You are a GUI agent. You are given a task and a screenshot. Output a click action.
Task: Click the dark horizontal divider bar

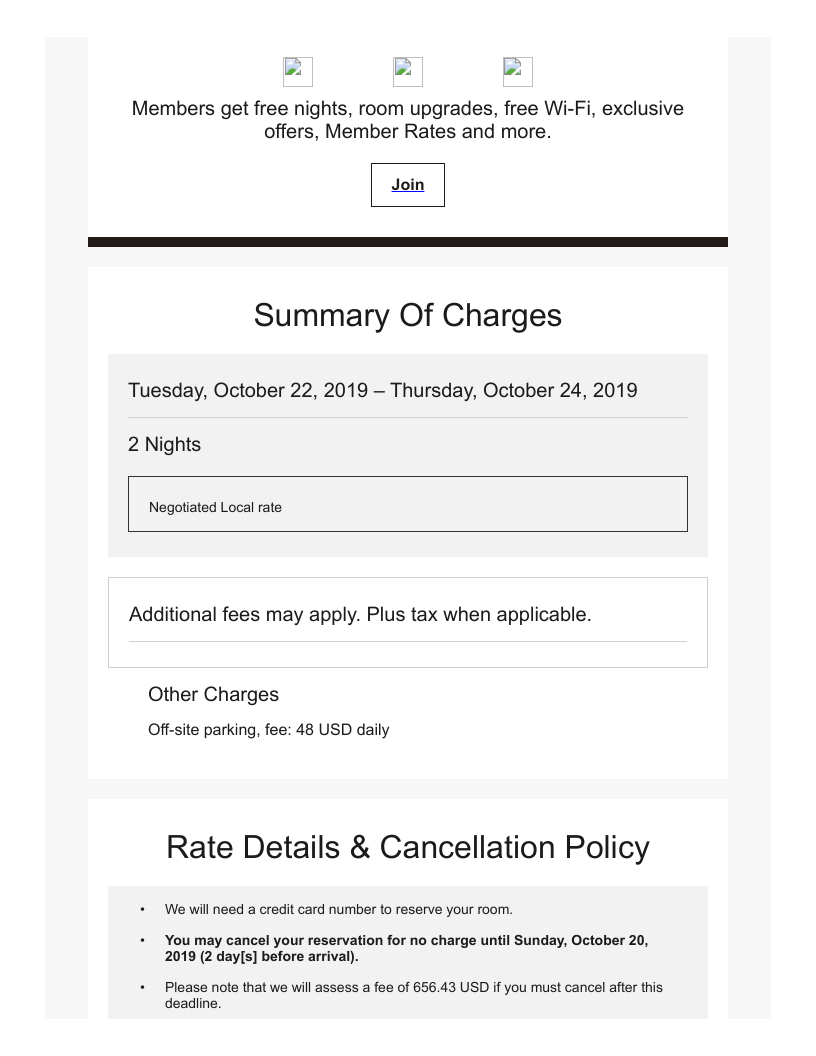point(407,242)
